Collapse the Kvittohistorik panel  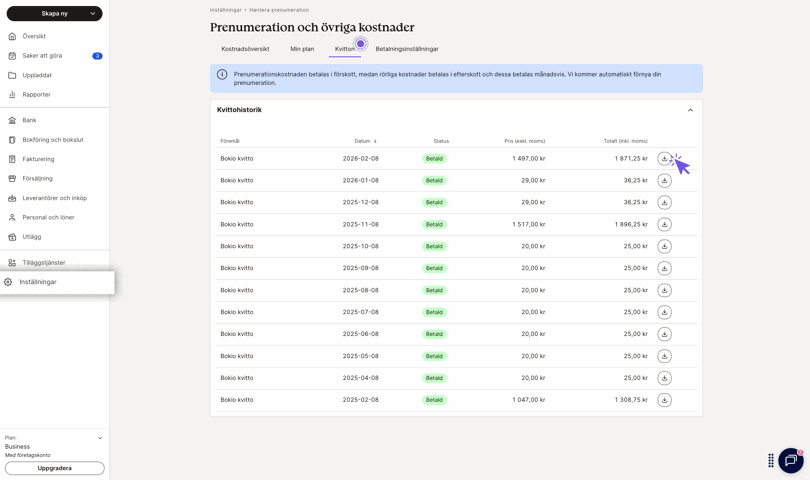[x=690, y=110]
